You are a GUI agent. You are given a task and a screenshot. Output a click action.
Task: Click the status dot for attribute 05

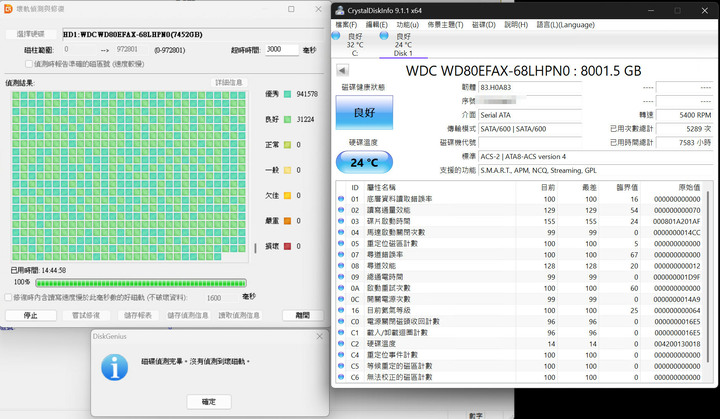[341, 243]
